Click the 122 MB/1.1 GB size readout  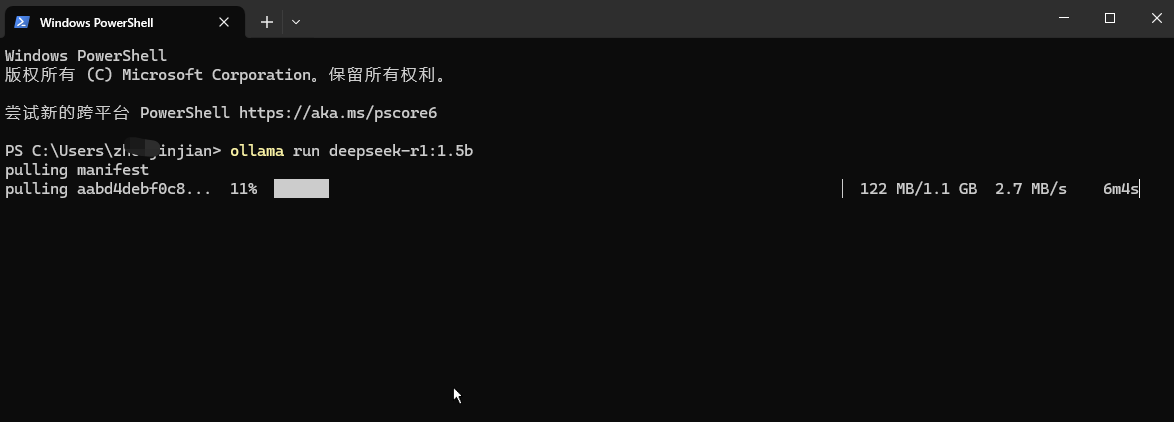pyautogui.click(x=918, y=189)
